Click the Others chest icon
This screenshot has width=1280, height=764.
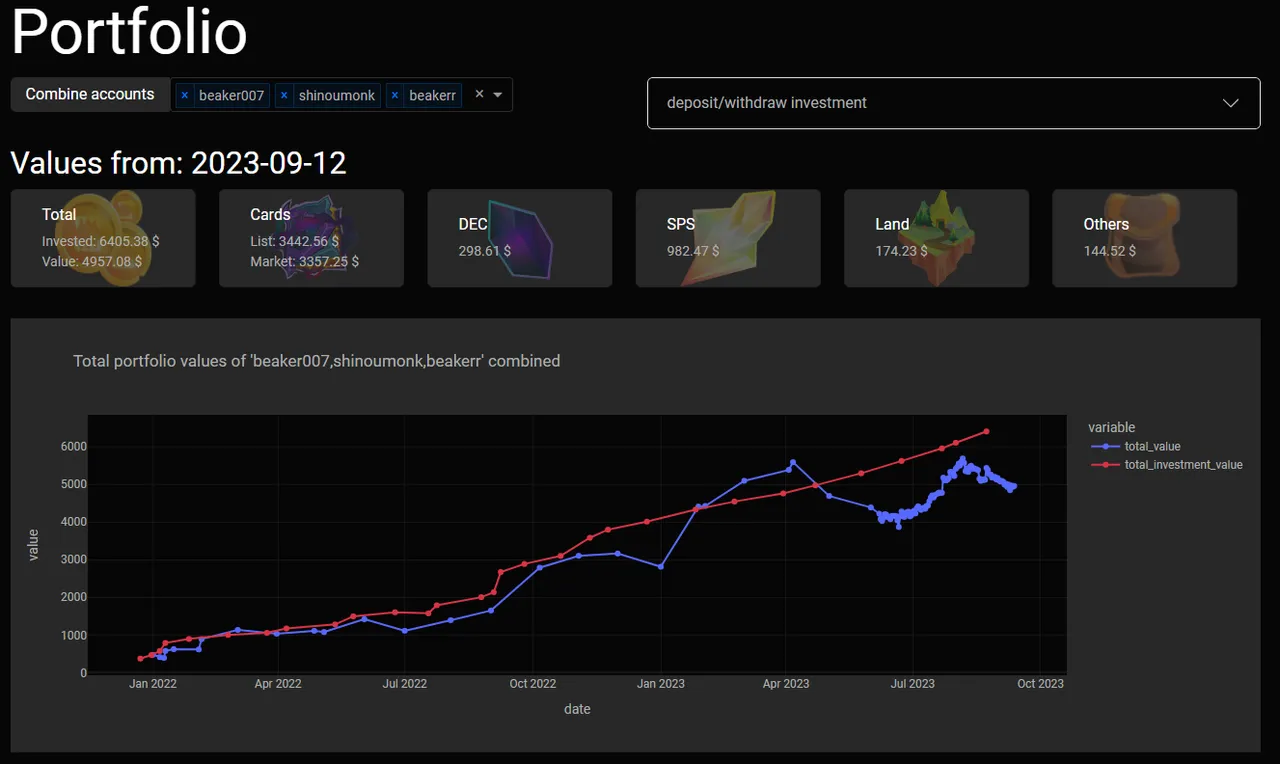[x=1142, y=236]
